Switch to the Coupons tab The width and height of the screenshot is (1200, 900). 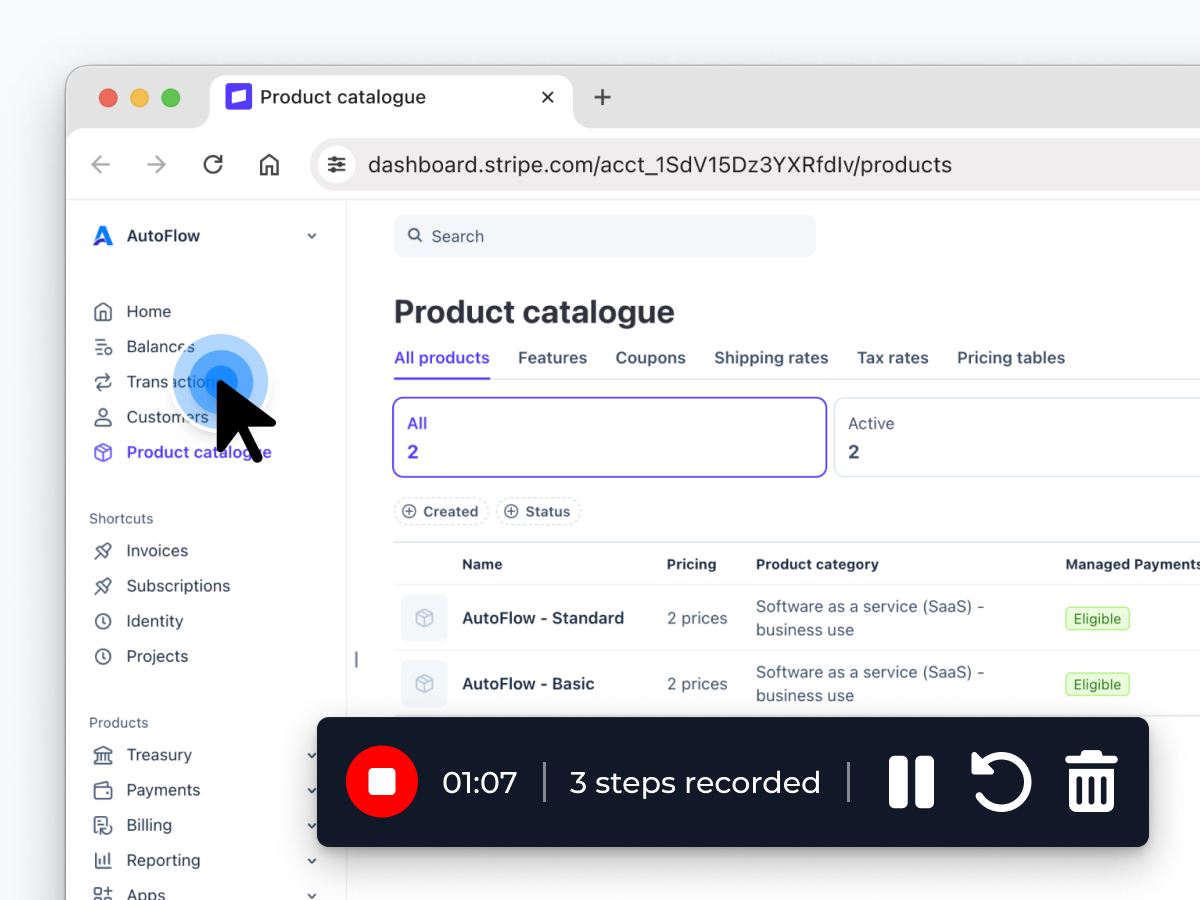pyautogui.click(x=651, y=358)
